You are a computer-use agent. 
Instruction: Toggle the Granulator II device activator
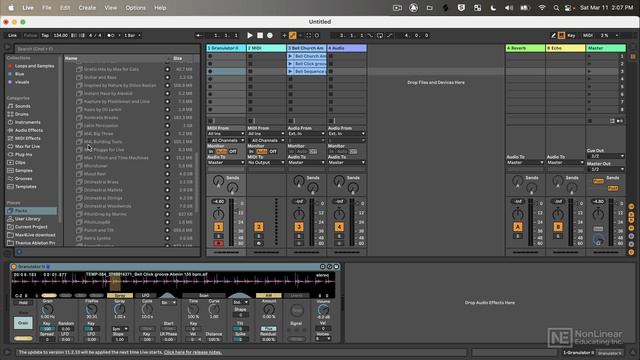coord(13,267)
